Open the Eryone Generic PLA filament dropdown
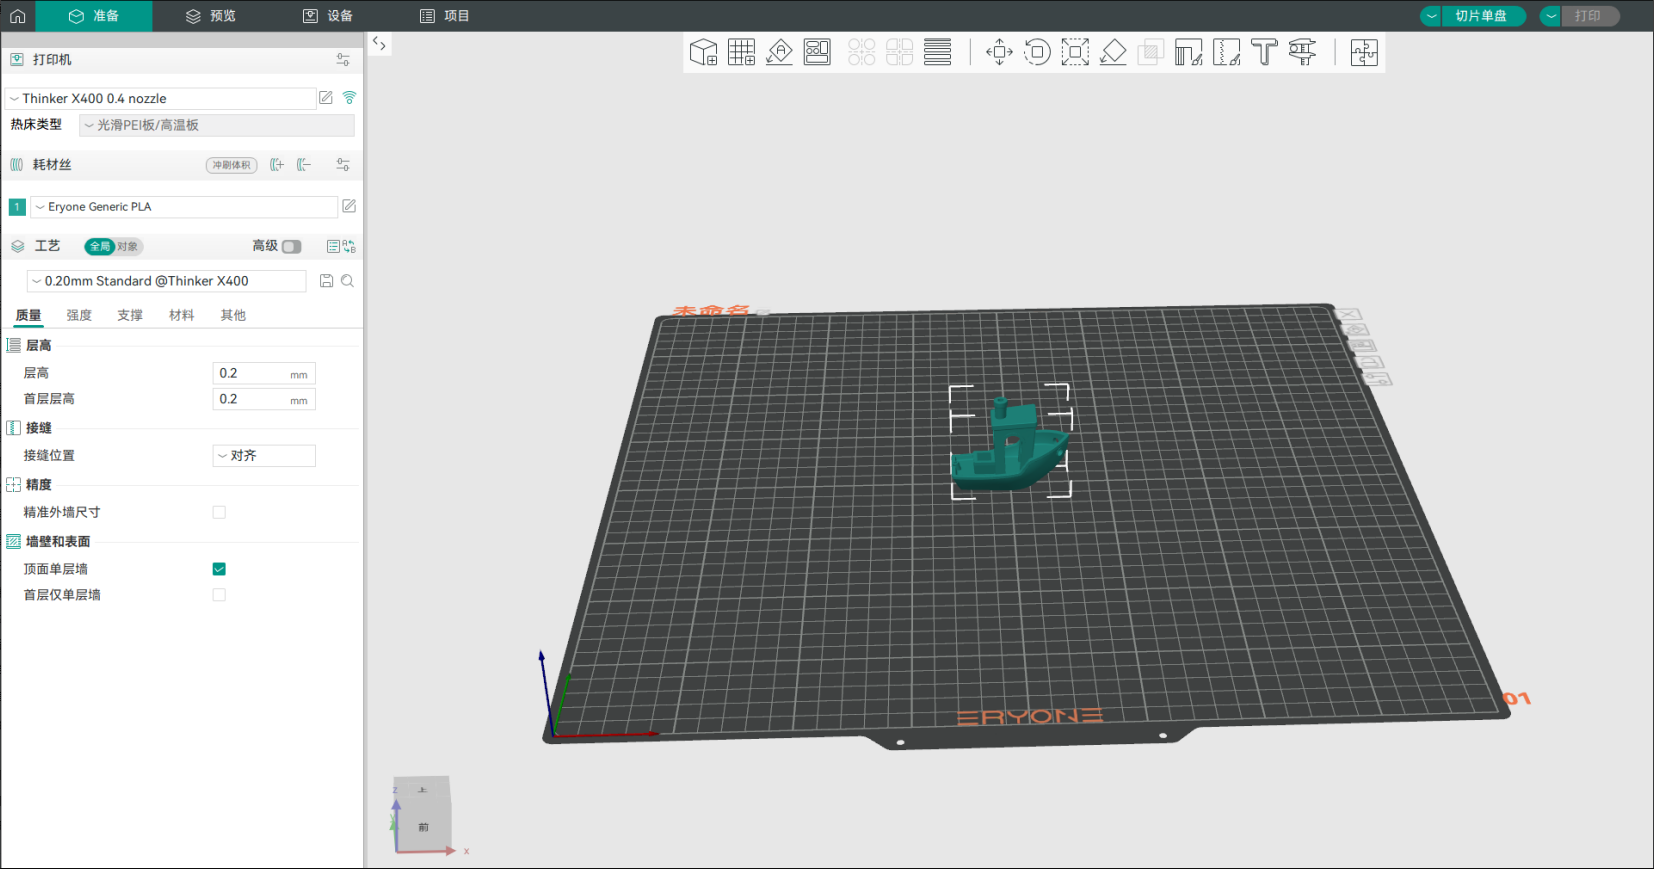Screen dimensions: 1654x869 click(184, 207)
